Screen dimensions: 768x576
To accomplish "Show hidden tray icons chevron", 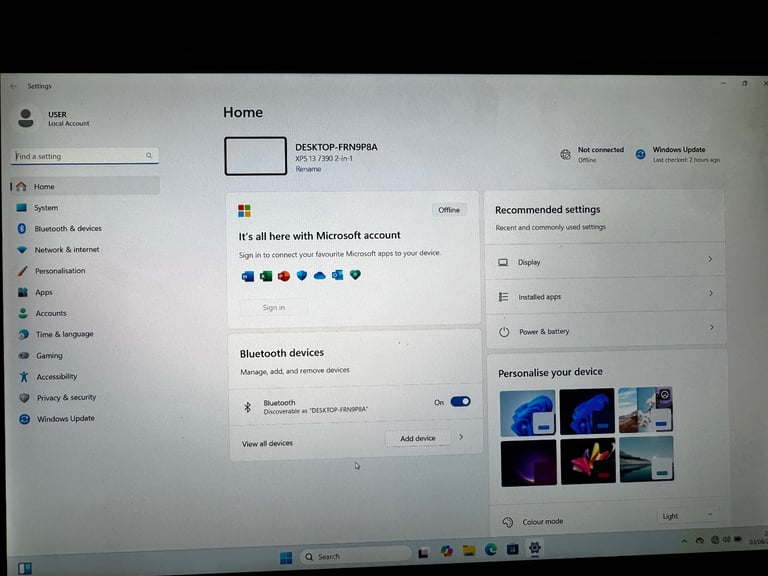I will pos(684,541).
